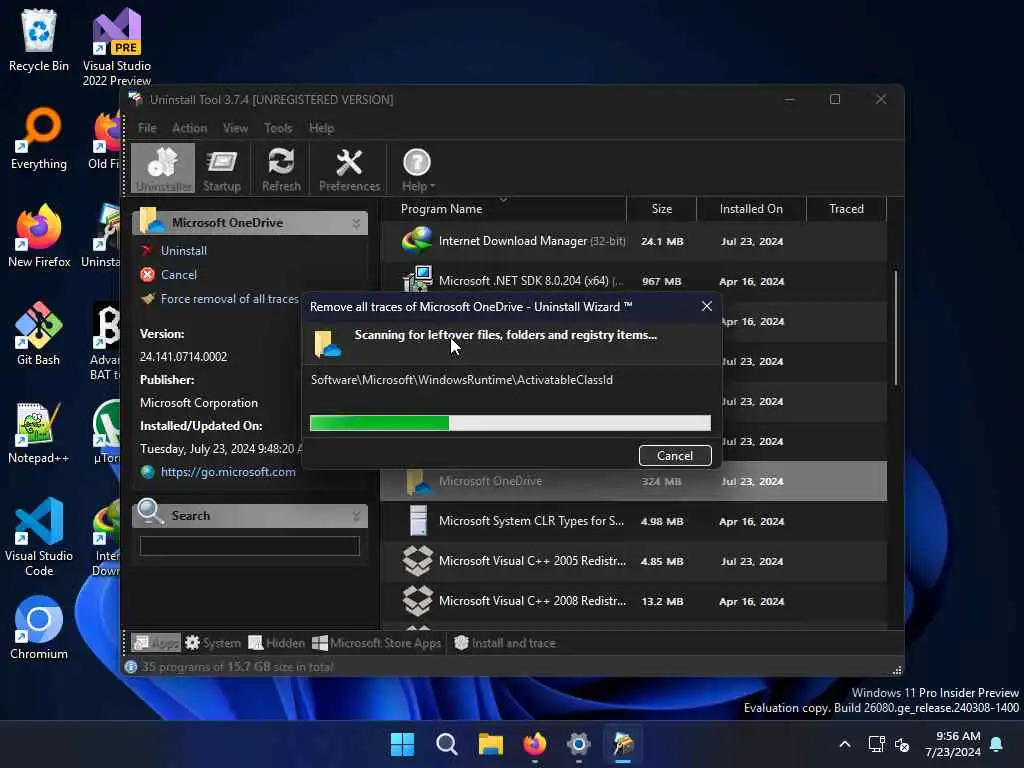Collapse the Search panel
Image resolution: width=1024 pixels, height=768 pixels.
click(x=356, y=516)
